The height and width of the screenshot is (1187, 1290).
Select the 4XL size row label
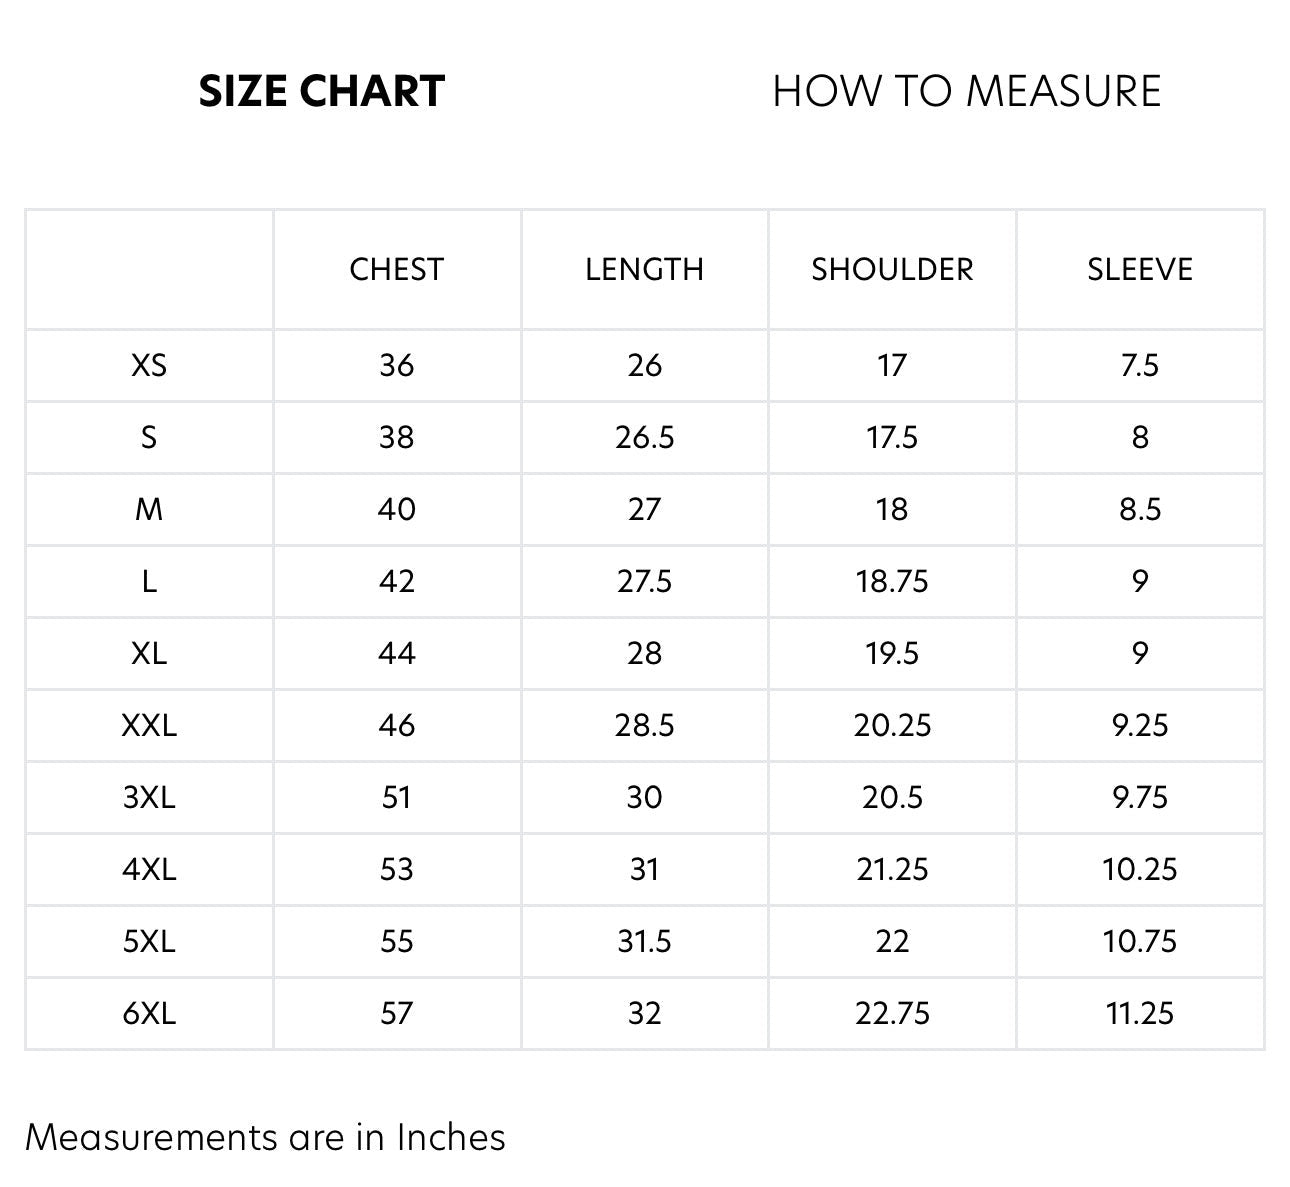tap(149, 869)
